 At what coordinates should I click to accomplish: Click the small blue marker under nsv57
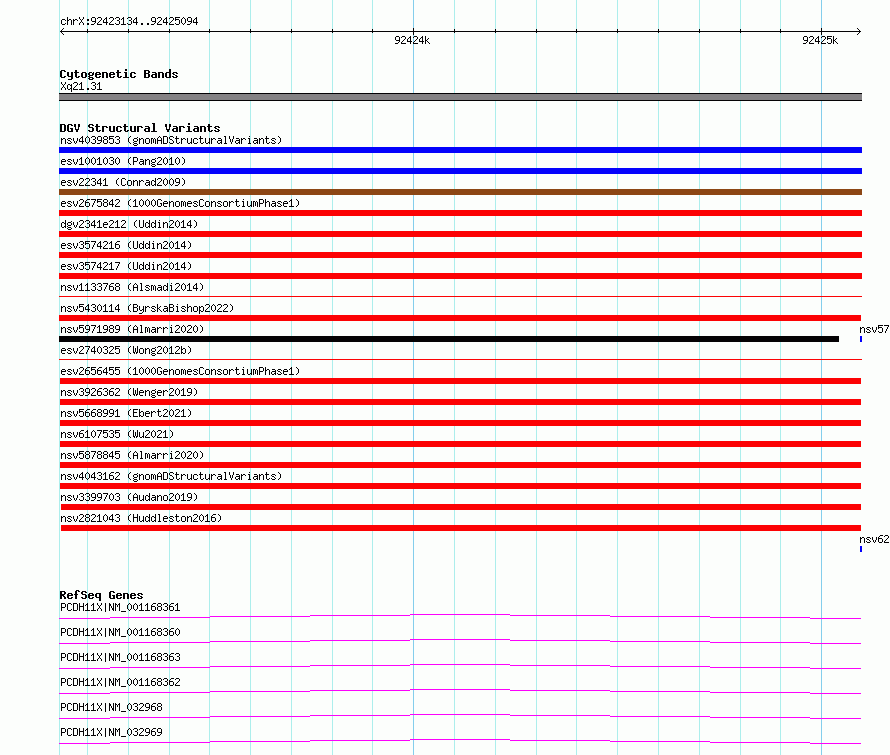861,339
